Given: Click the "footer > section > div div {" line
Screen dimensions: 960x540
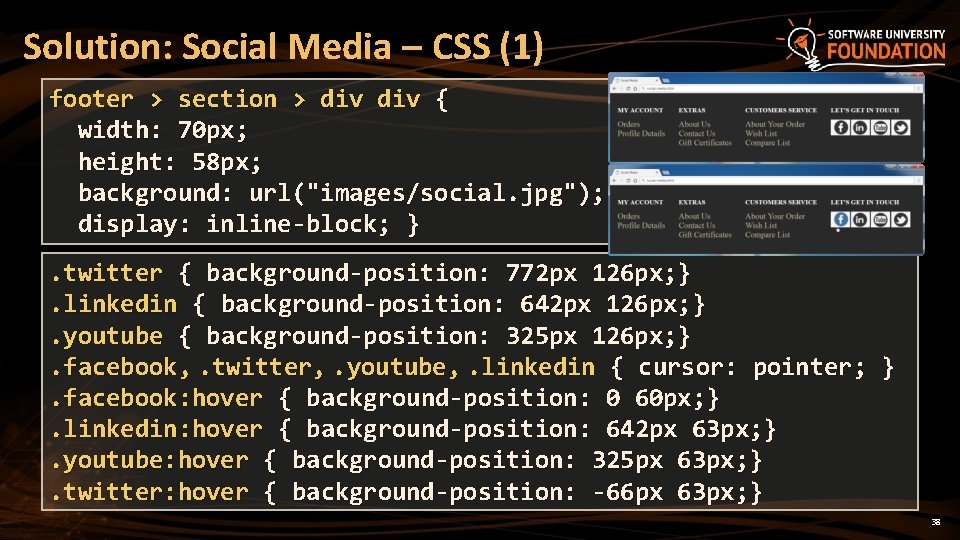Looking at the screenshot, I should click(249, 99).
